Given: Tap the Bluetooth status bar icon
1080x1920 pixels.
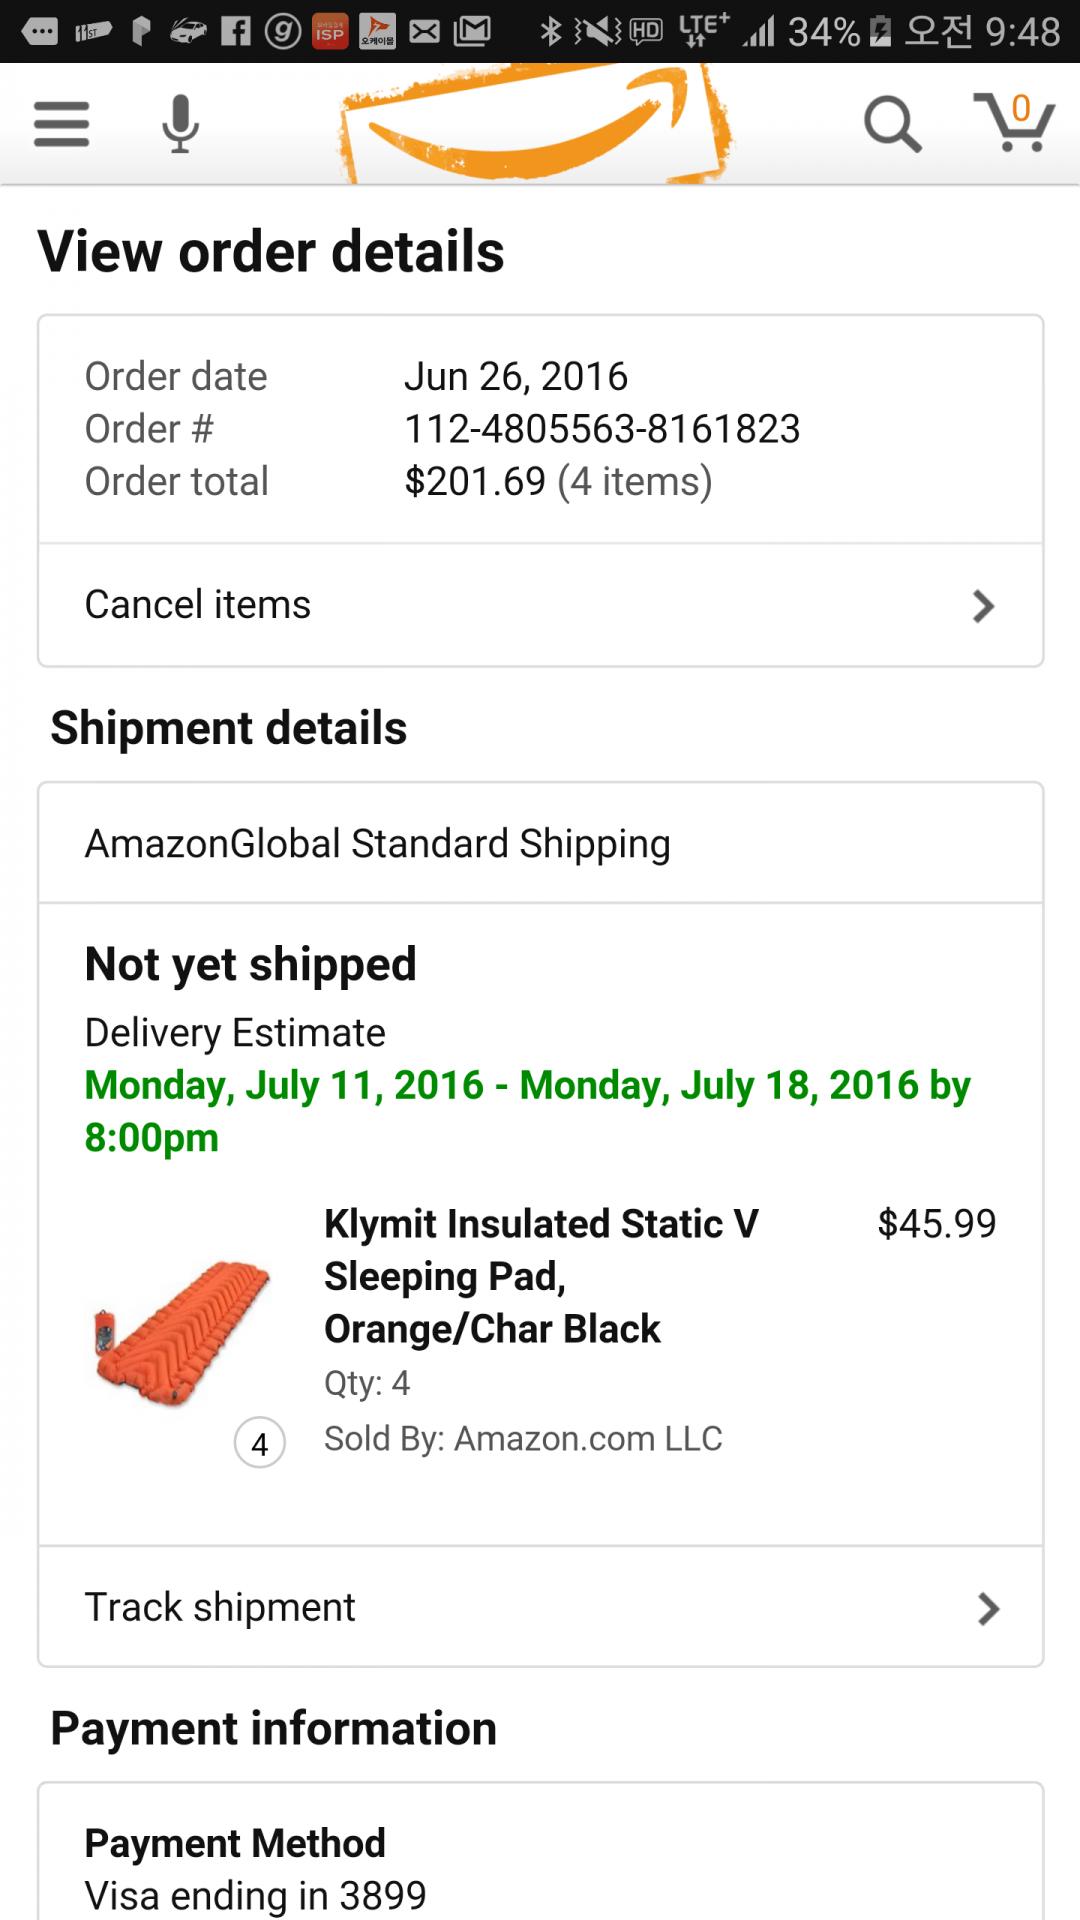Looking at the screenshot, I should (550, 32).
